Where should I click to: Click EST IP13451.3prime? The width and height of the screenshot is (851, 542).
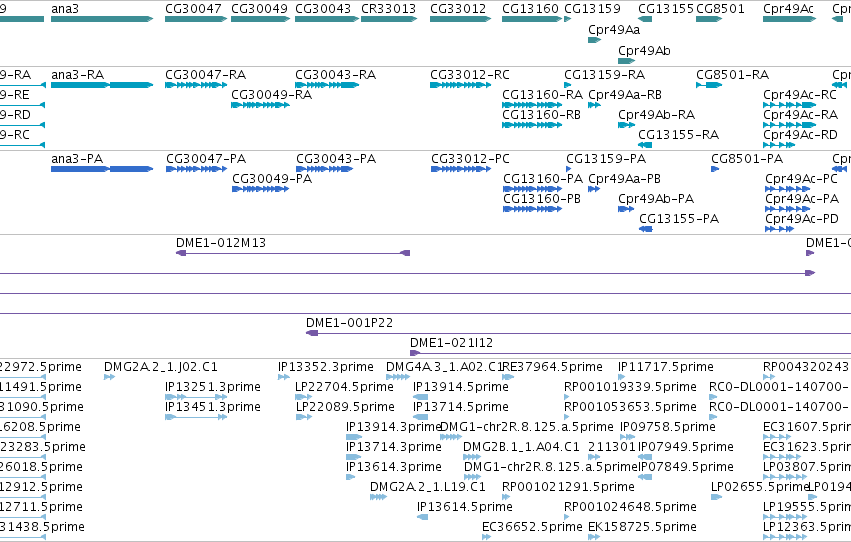(x=196, y=417)
